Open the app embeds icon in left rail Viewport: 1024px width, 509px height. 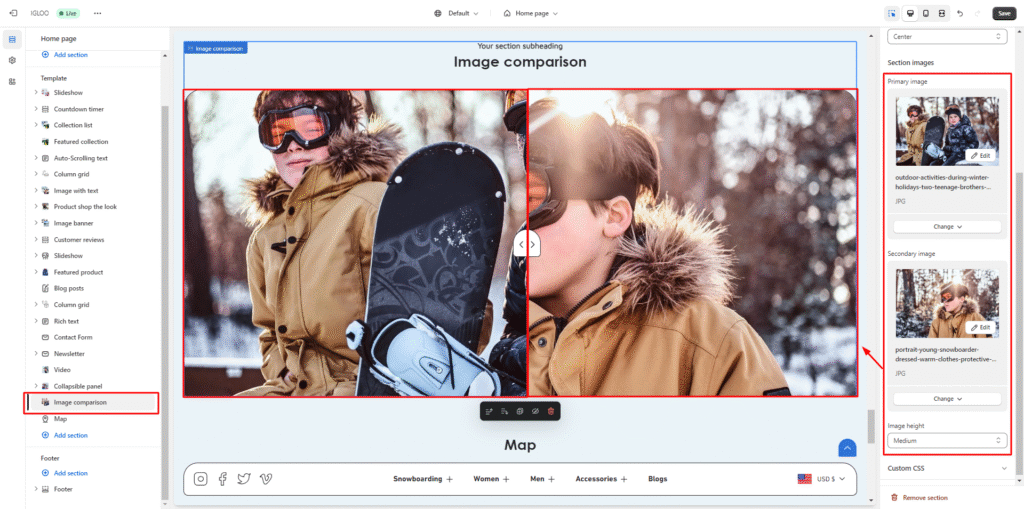pos(12,81)
